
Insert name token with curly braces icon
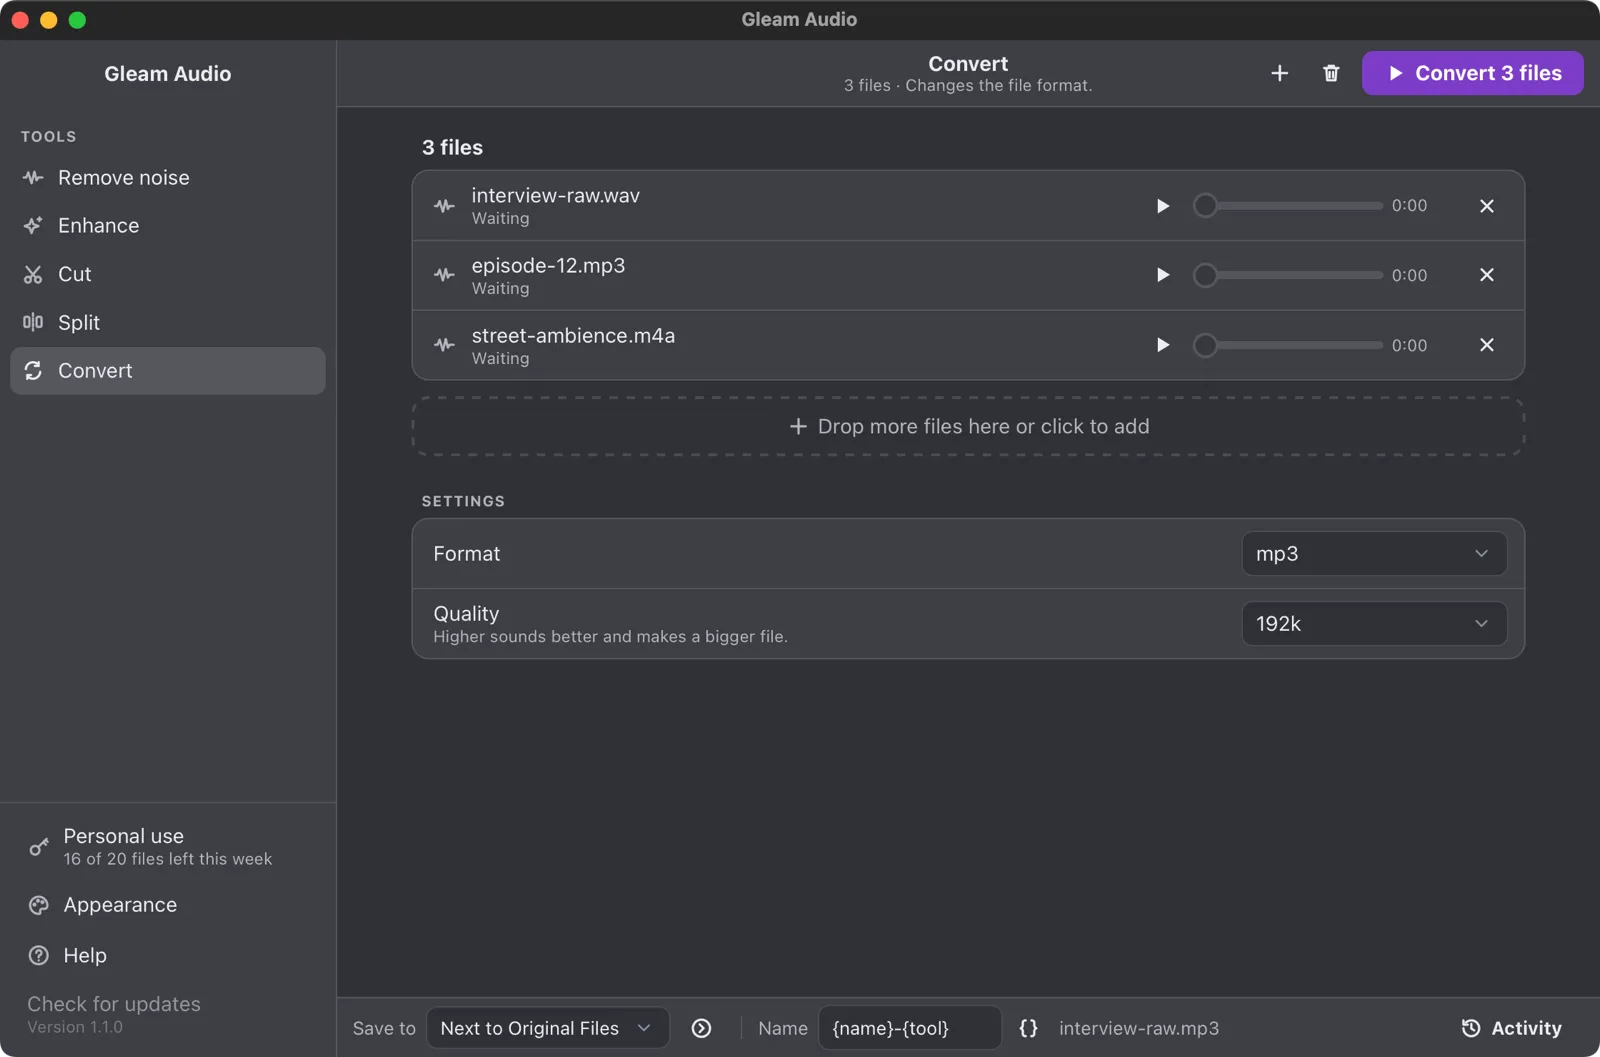1028,1028
